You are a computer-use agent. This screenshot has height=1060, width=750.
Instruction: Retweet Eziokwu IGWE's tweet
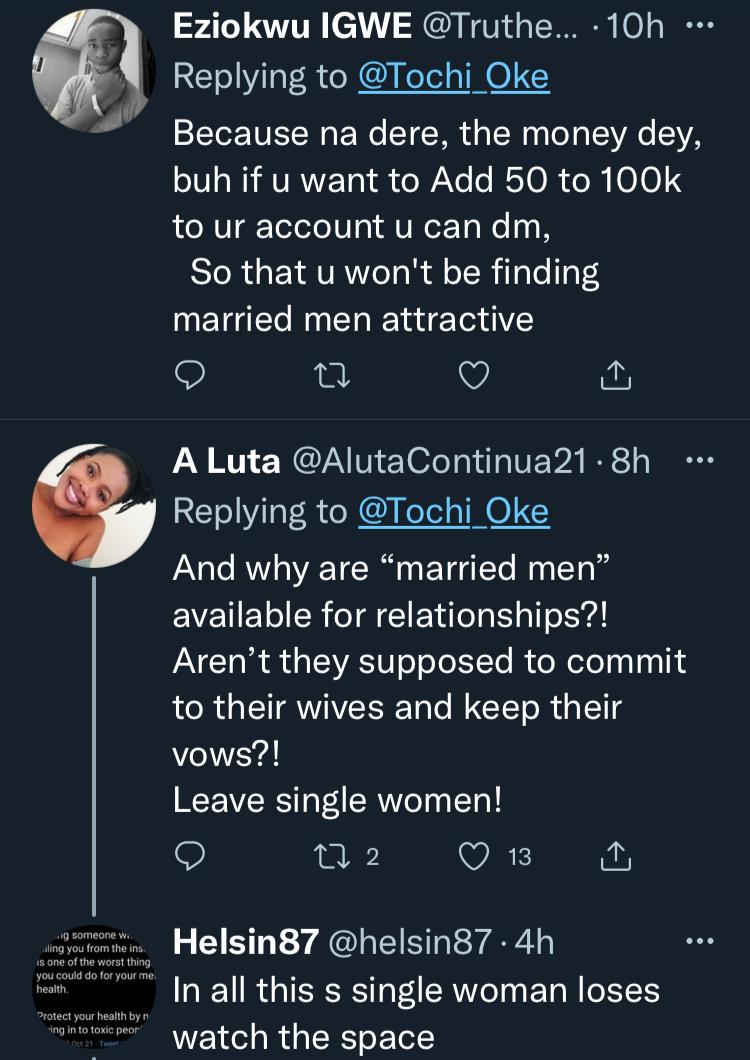pyautogui.click(x=327, y=375)
